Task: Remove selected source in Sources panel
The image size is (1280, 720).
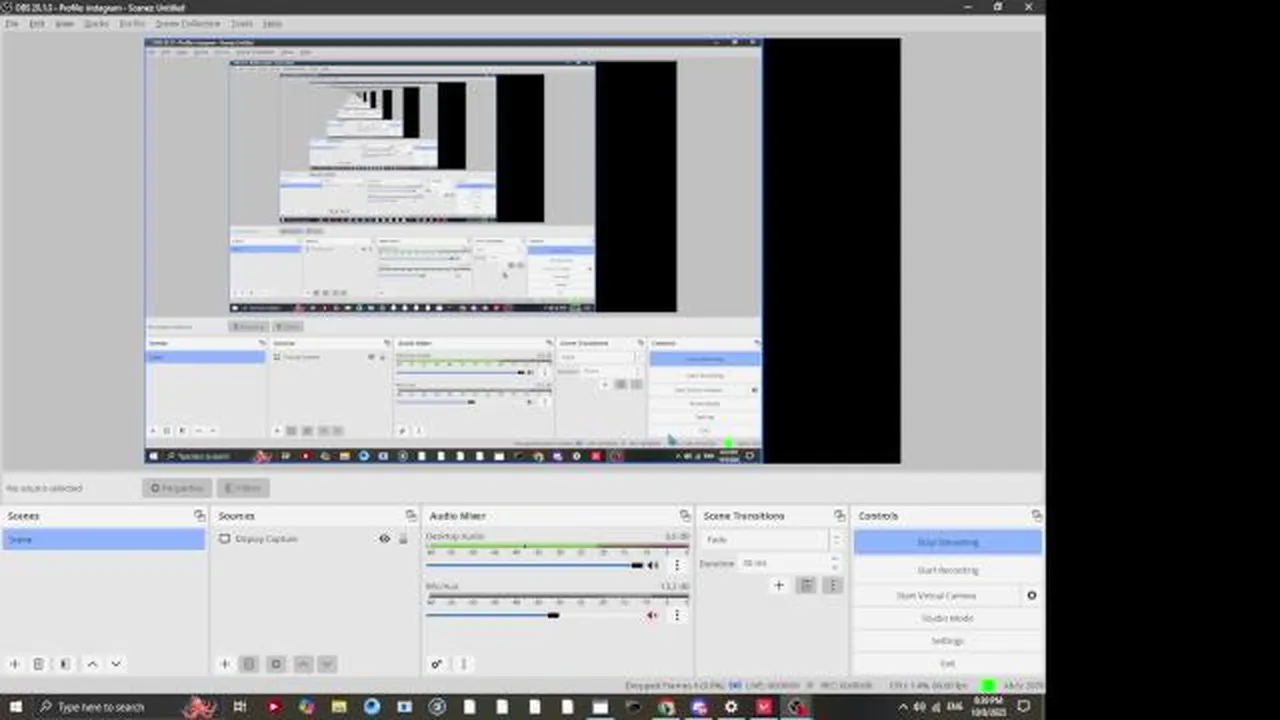Action: [x=250, y=664]
